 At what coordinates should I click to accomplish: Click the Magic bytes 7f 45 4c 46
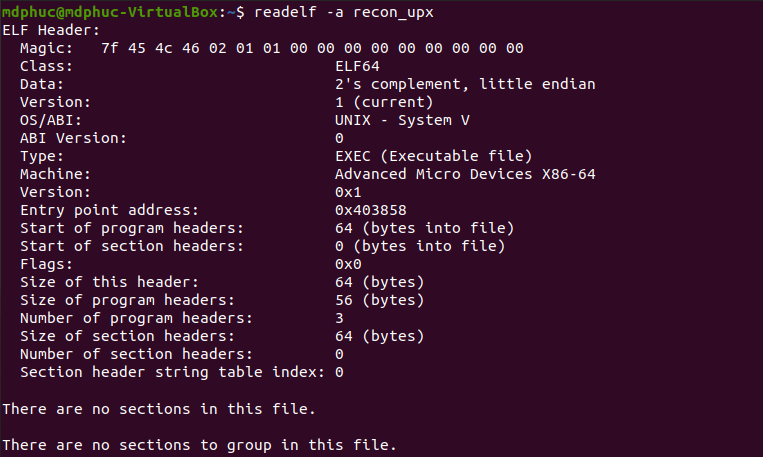pyautogui.click(x=150, y=48)
